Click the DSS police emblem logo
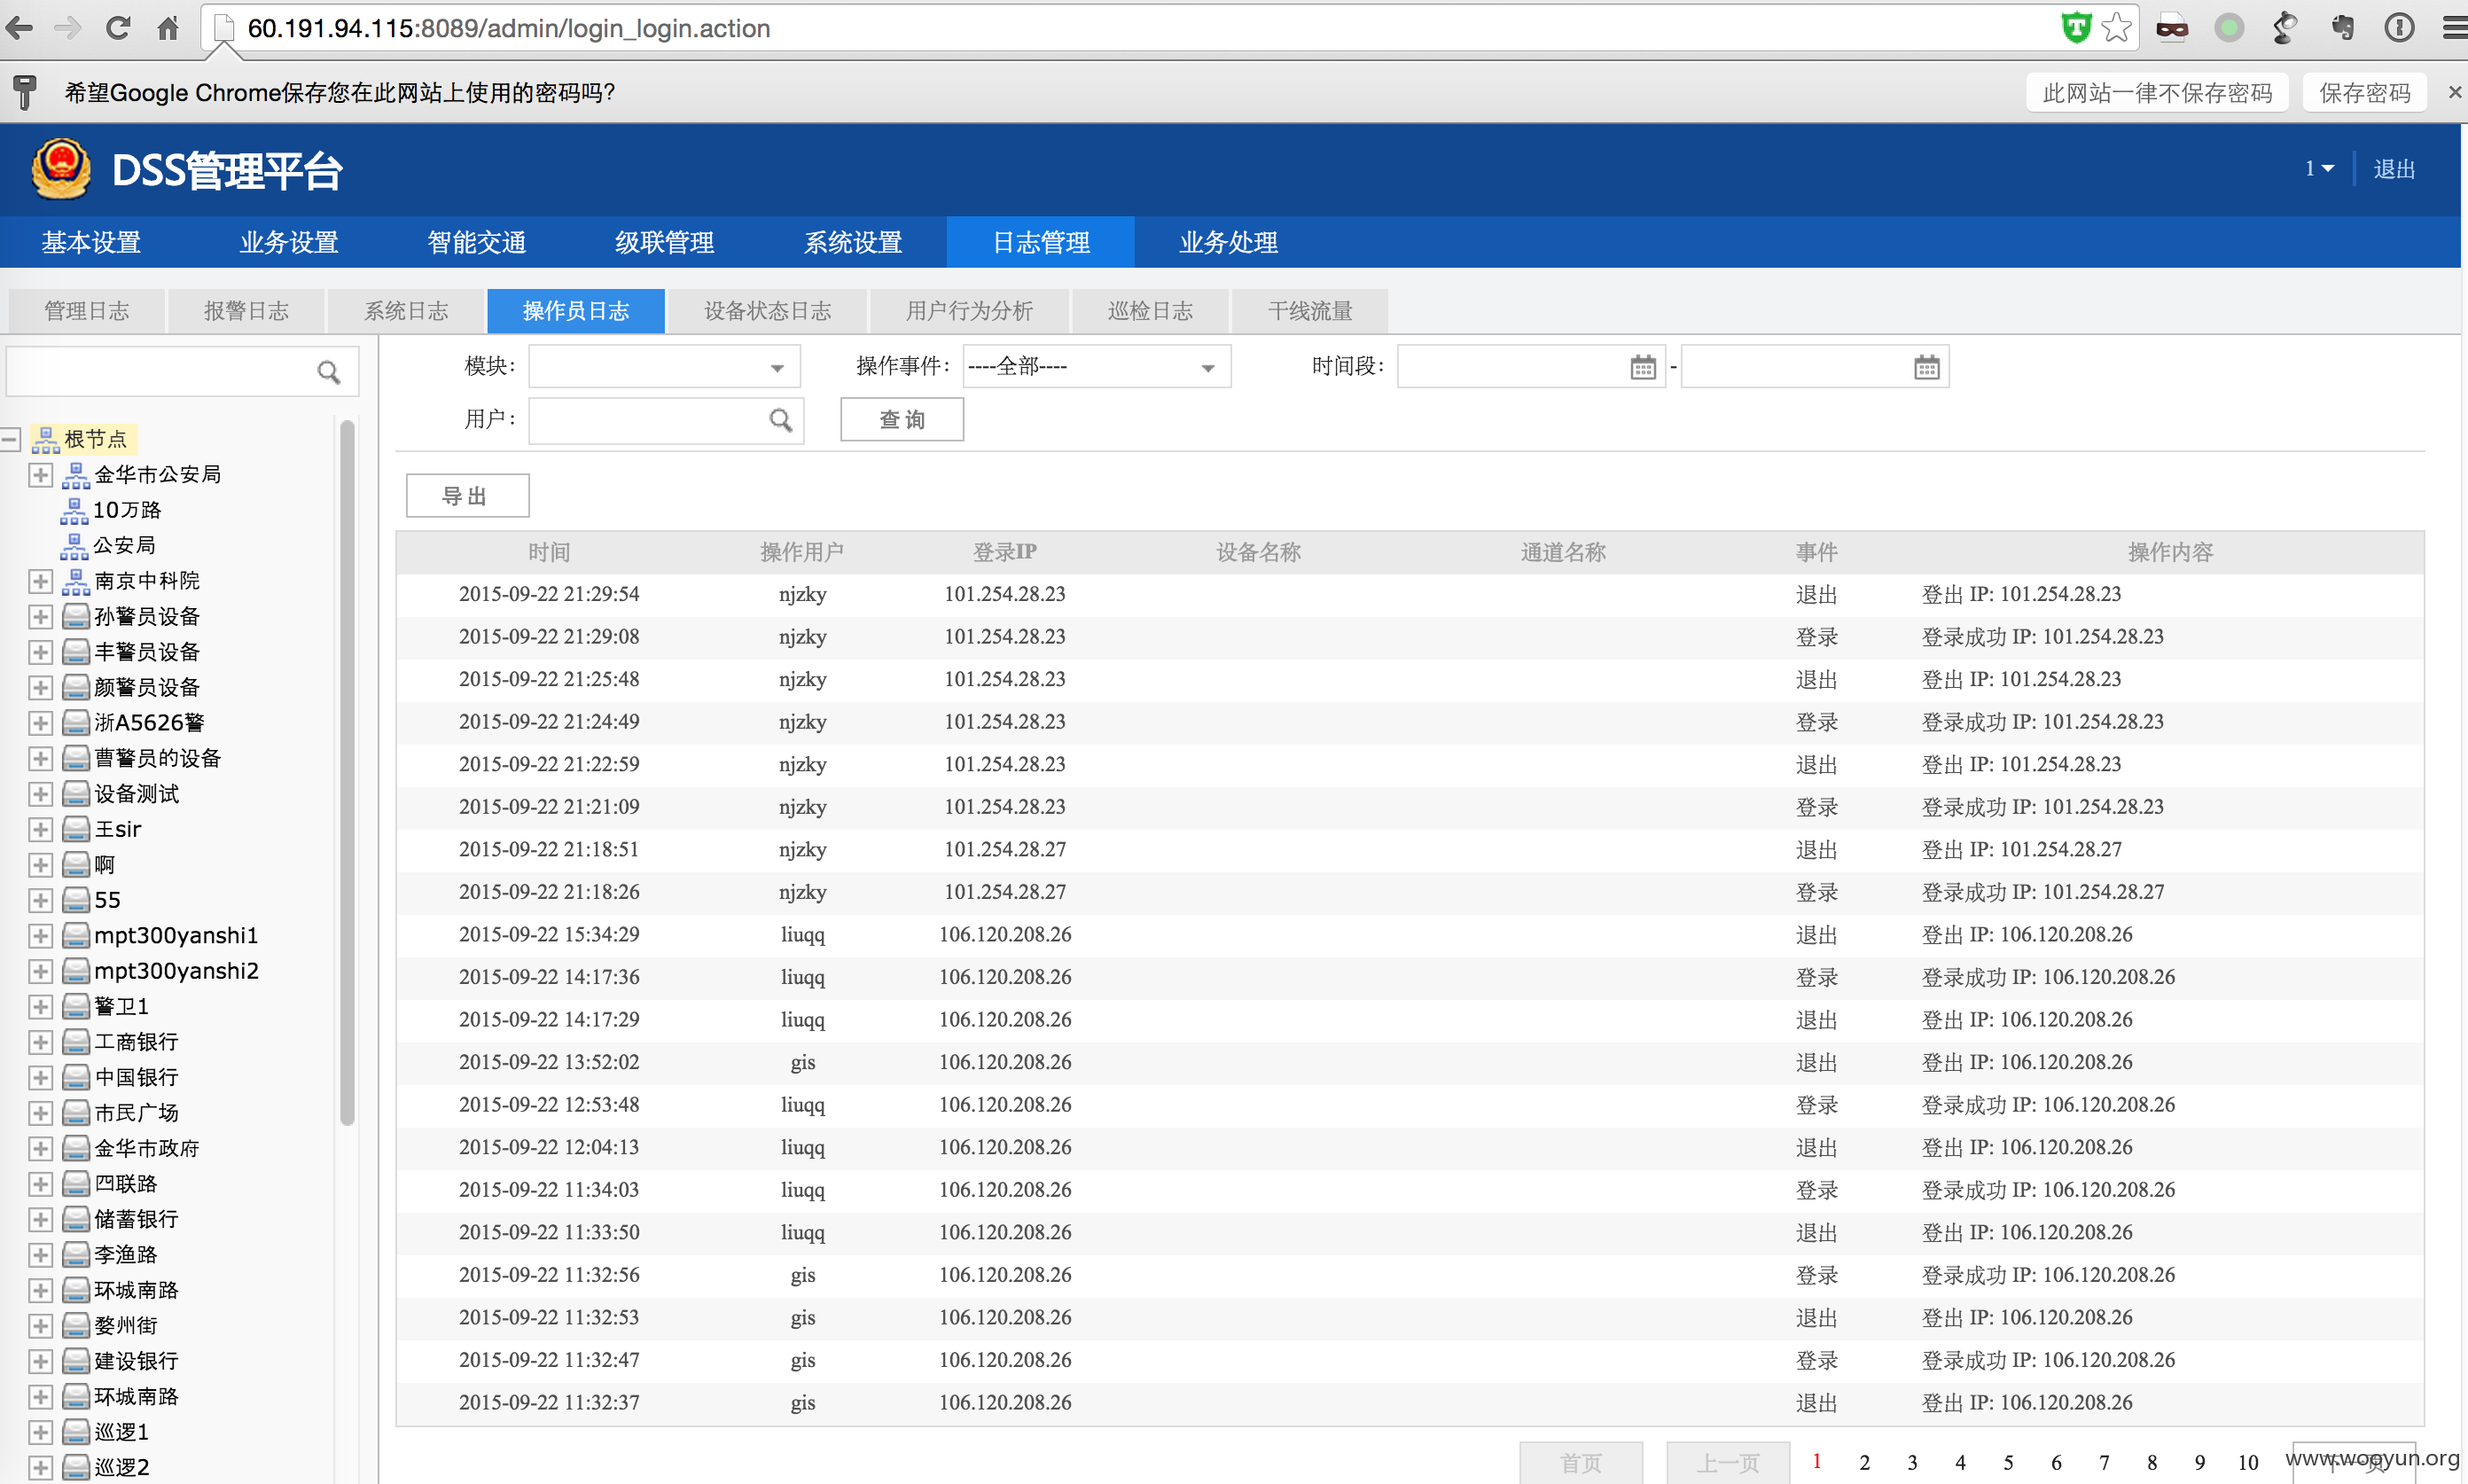 coord(61,168)
